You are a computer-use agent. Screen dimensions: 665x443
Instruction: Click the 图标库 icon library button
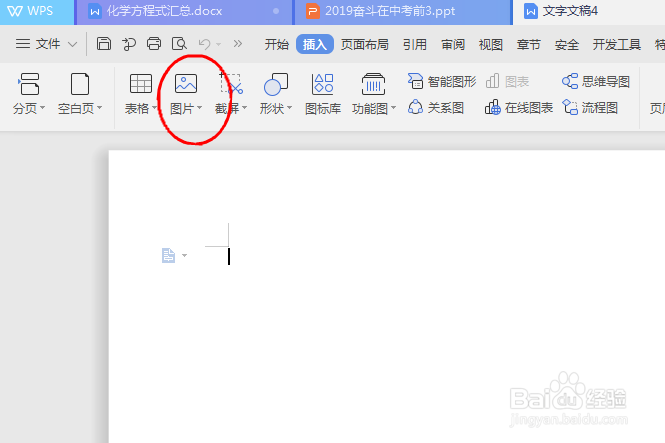point(323,92)
